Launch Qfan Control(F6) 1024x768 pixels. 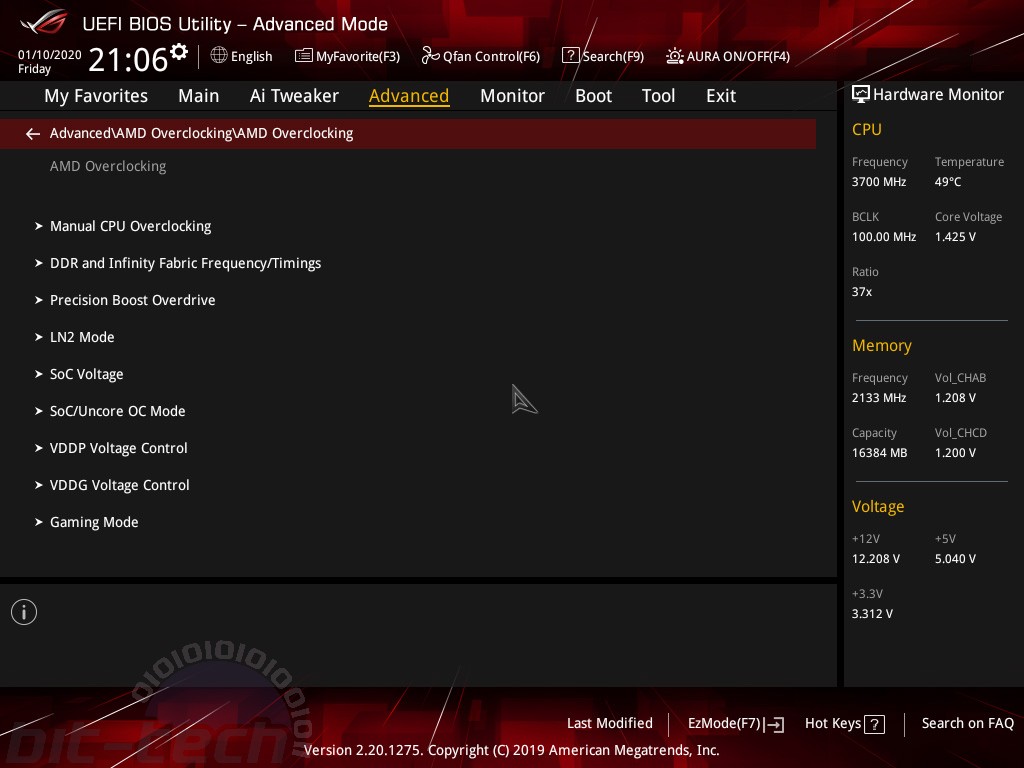(x=481, y=56)
